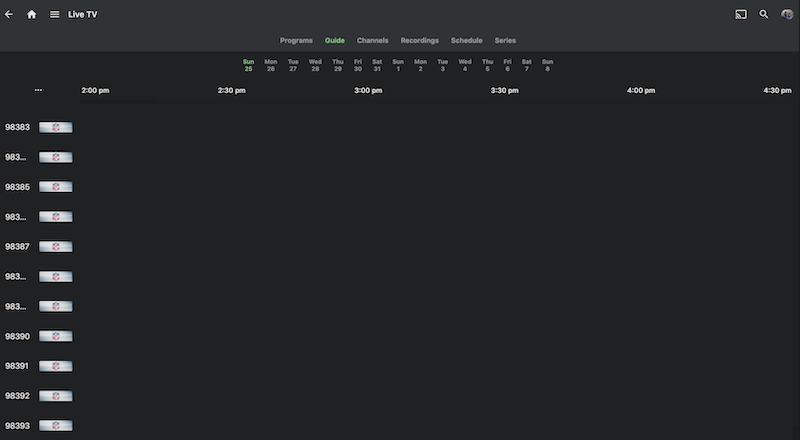Click the 4:30 pm time header
The width and height of the screenshot is (800, 440).
tap(778, 90)
